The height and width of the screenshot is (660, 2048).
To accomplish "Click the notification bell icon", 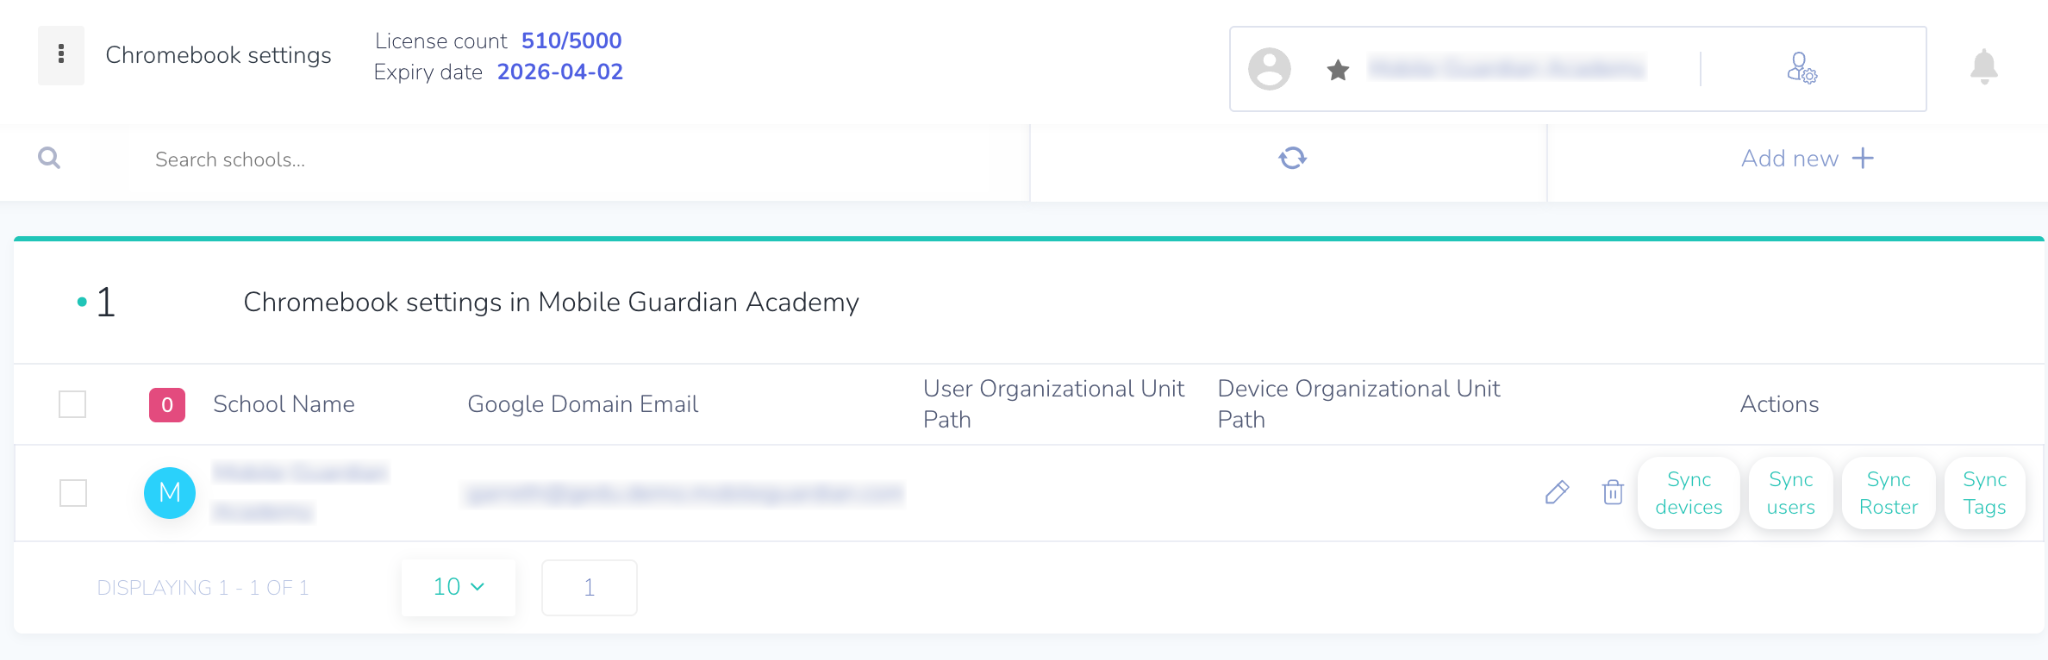I will 1983,67.
